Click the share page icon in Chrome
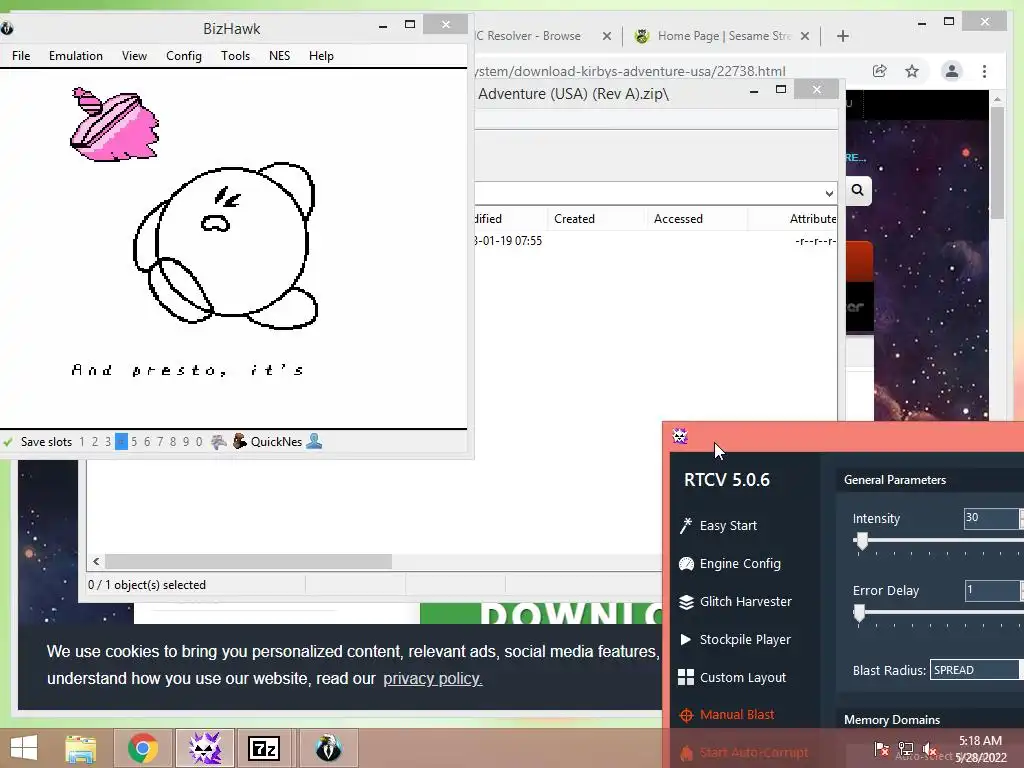The height and width of the screenshot is (768, 1024). (x=880, y=71)
